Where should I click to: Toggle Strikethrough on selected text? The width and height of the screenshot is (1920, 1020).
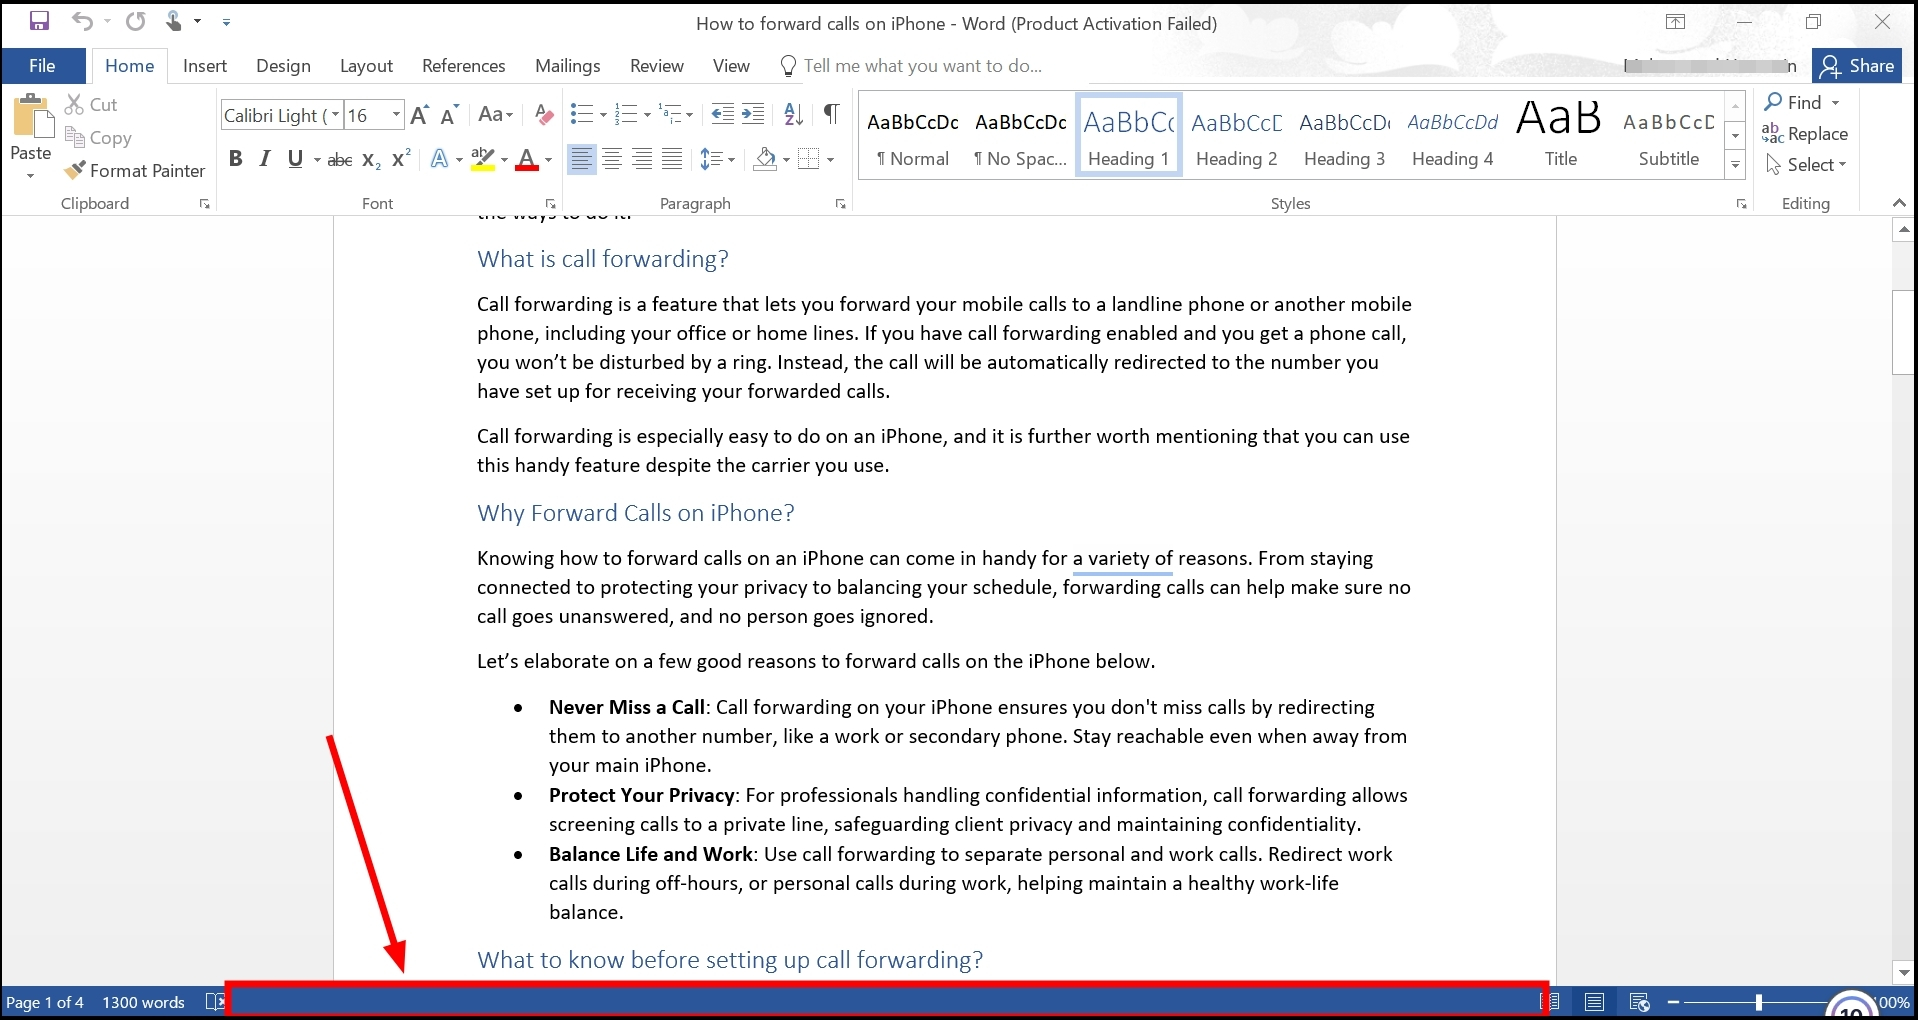(x=340, y=159)
